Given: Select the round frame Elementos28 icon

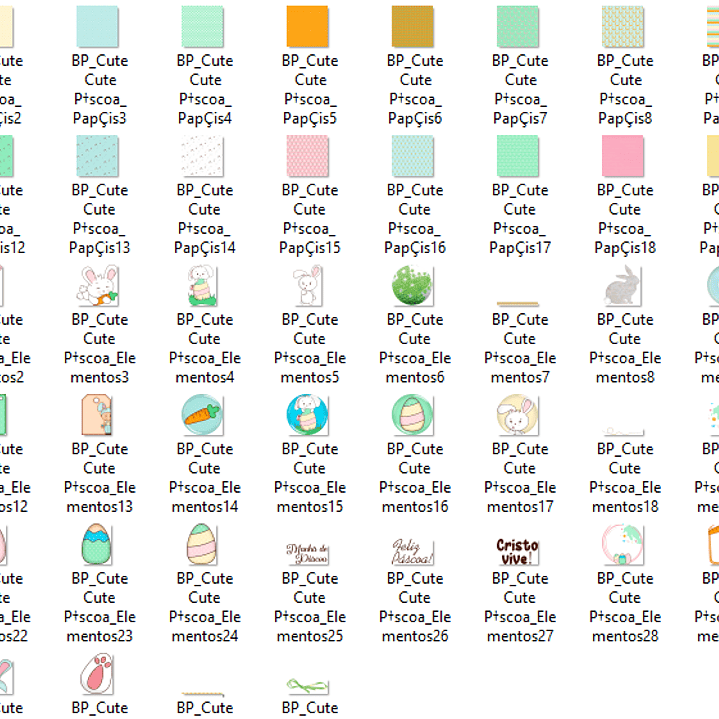Looking at the screenshot, I should (624, 545).
